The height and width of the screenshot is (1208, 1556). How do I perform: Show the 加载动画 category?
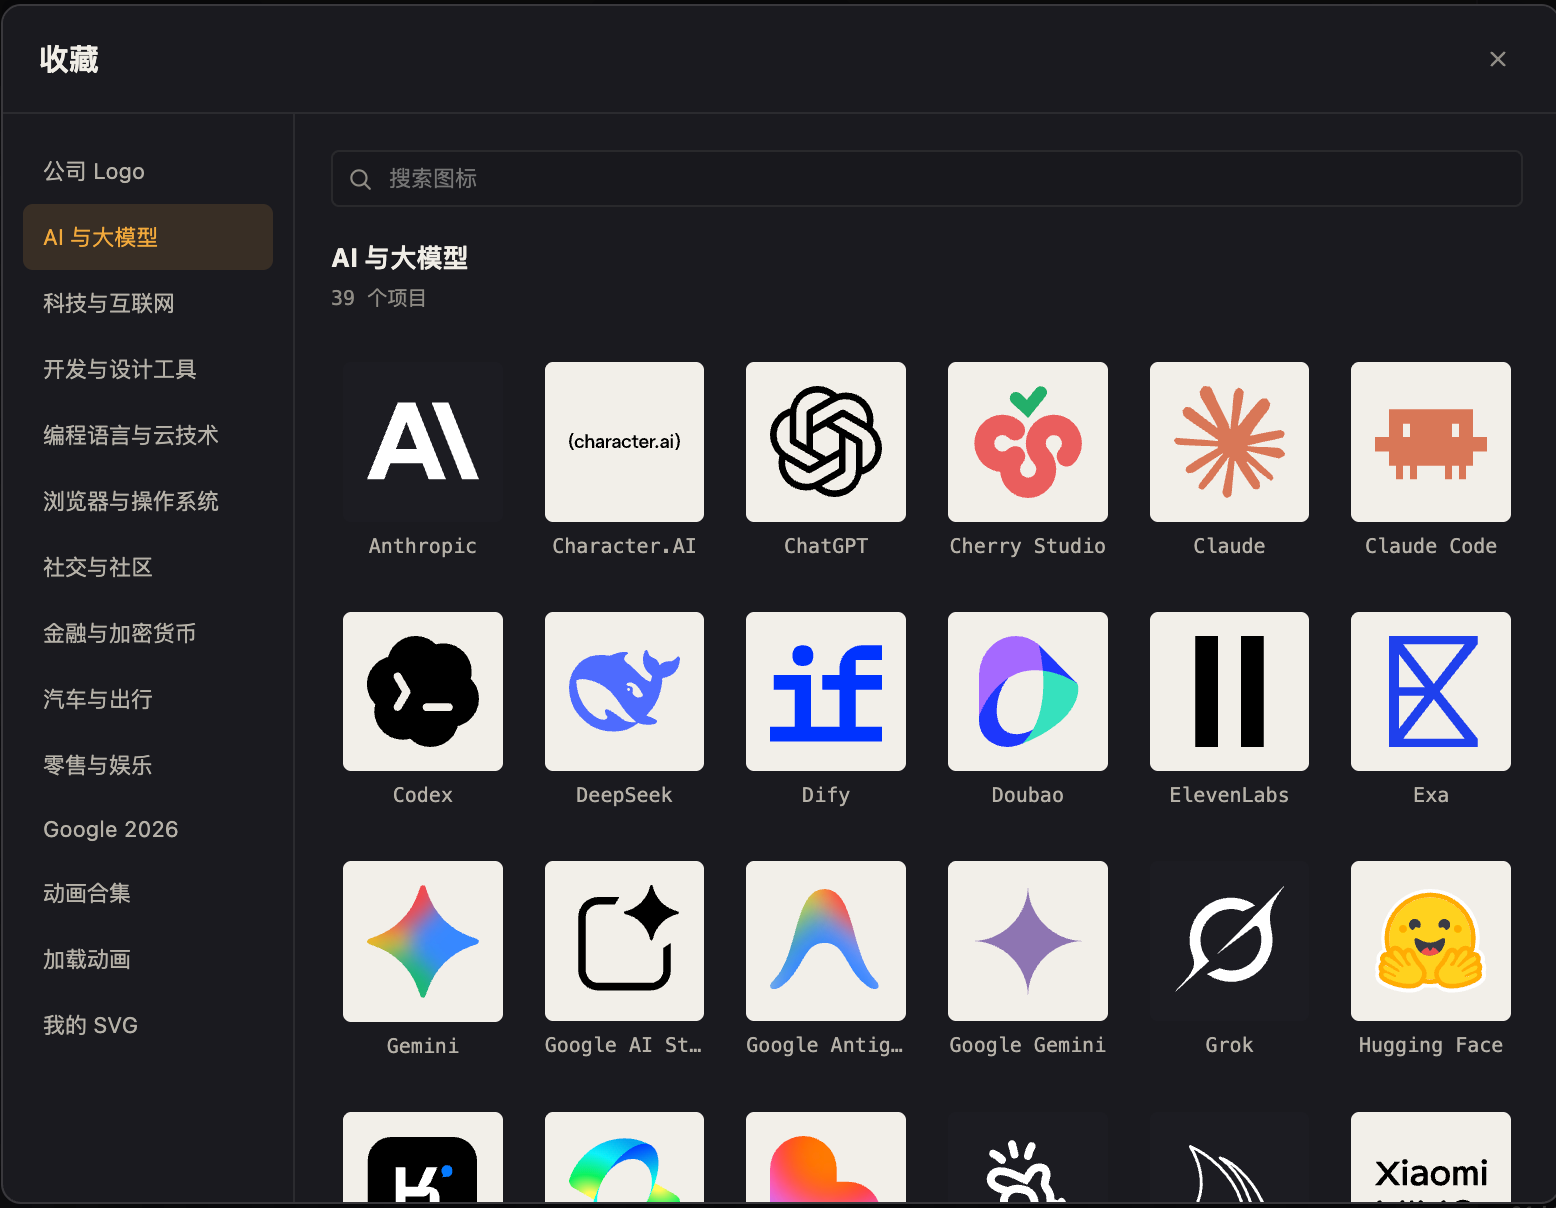(148, 959)
